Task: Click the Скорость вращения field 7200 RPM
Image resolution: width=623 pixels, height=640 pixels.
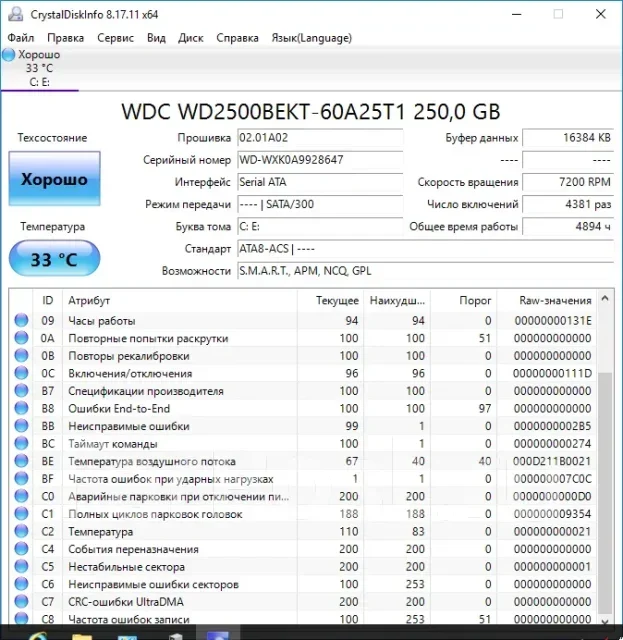Action: point(568,182)
